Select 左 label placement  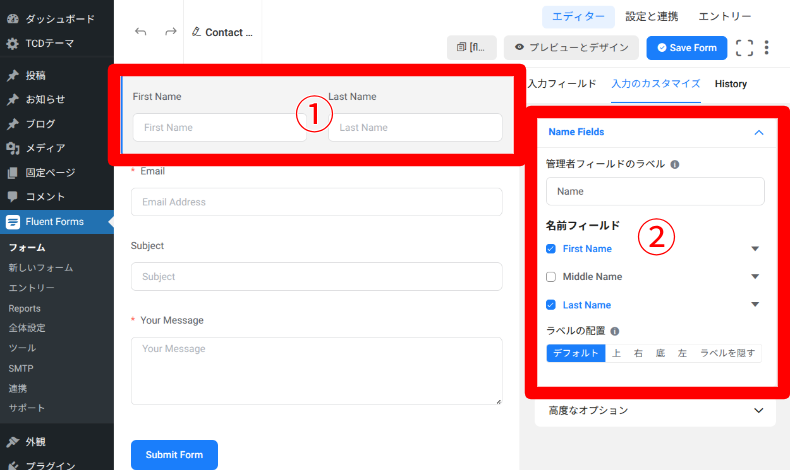pos(682,353)
